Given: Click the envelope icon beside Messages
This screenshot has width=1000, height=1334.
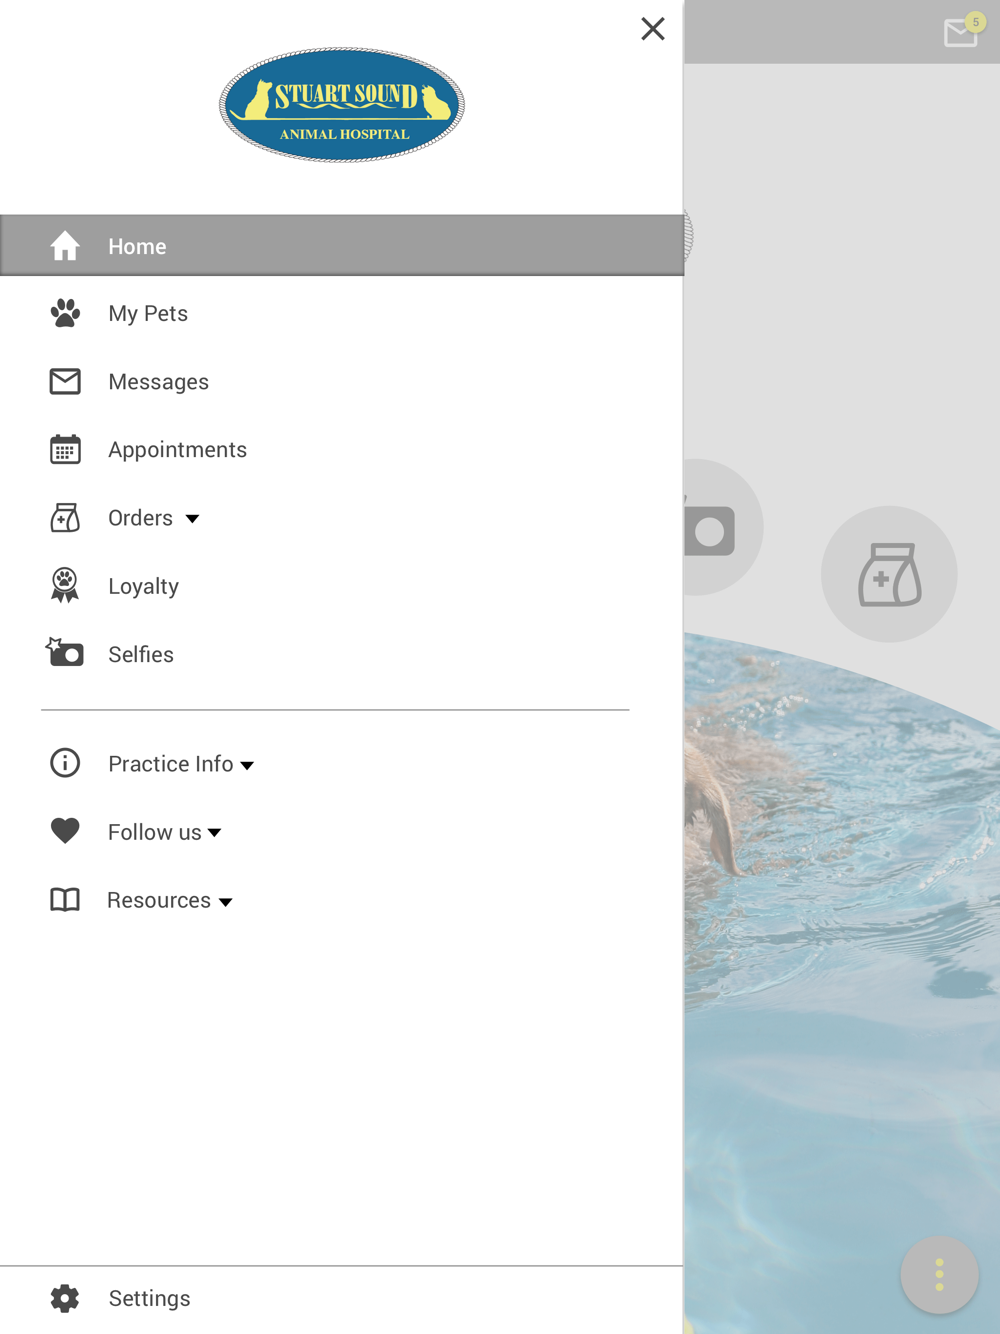Looking at the screenshot, I should click(65, 381).
